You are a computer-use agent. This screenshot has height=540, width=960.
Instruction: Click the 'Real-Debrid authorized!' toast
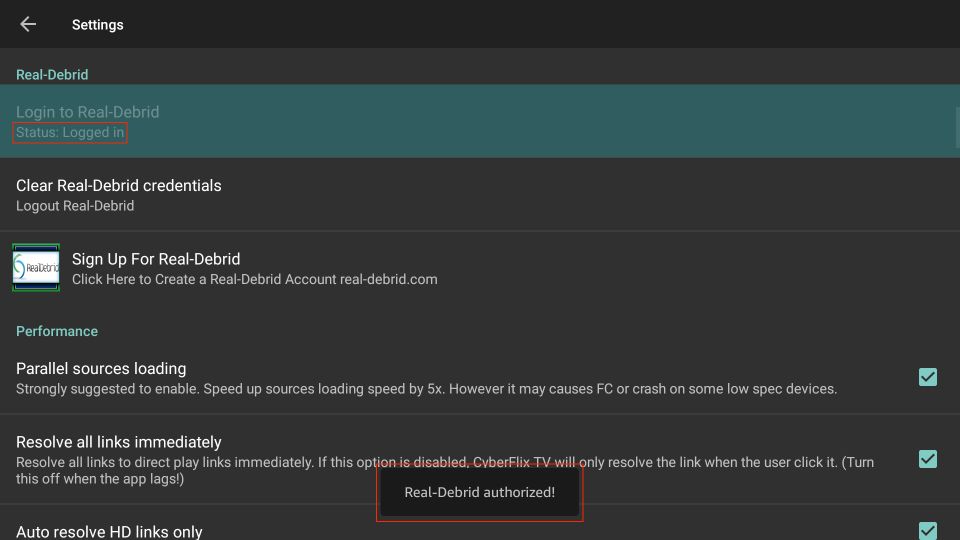coord(479,492)
